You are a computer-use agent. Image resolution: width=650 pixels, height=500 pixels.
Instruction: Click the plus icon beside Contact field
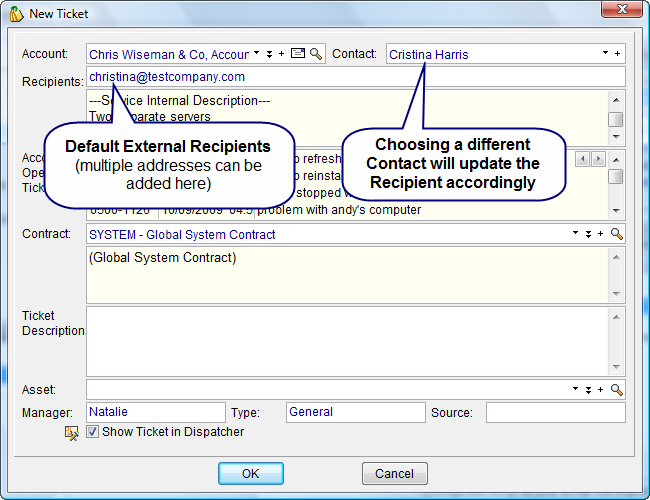617,54
